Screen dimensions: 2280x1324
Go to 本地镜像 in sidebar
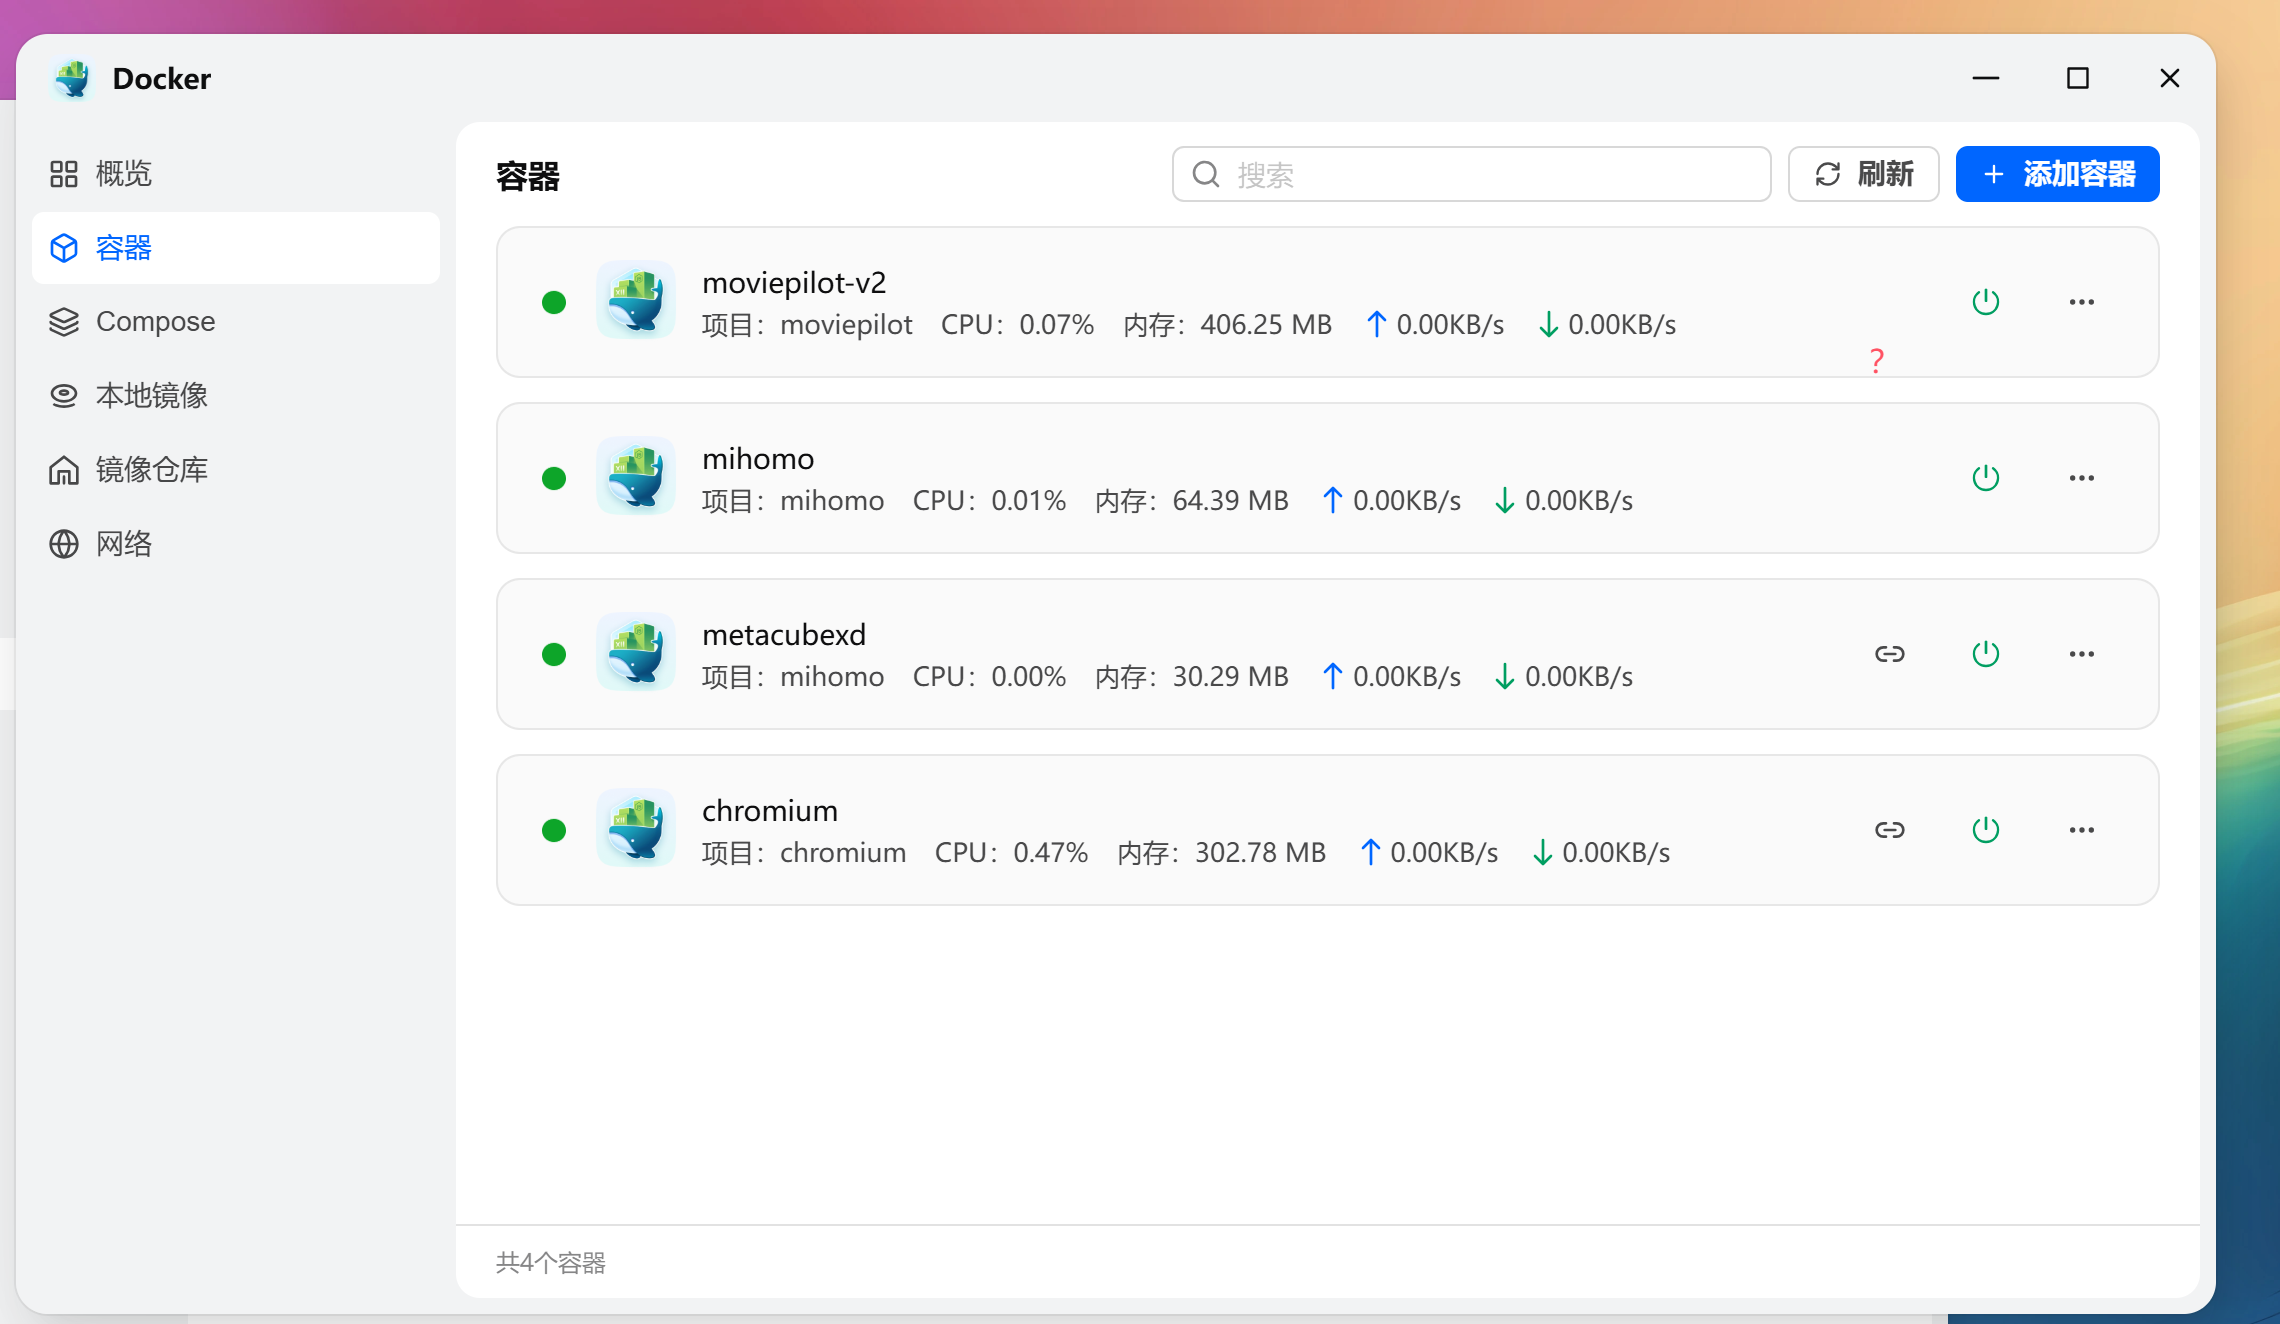151,396
